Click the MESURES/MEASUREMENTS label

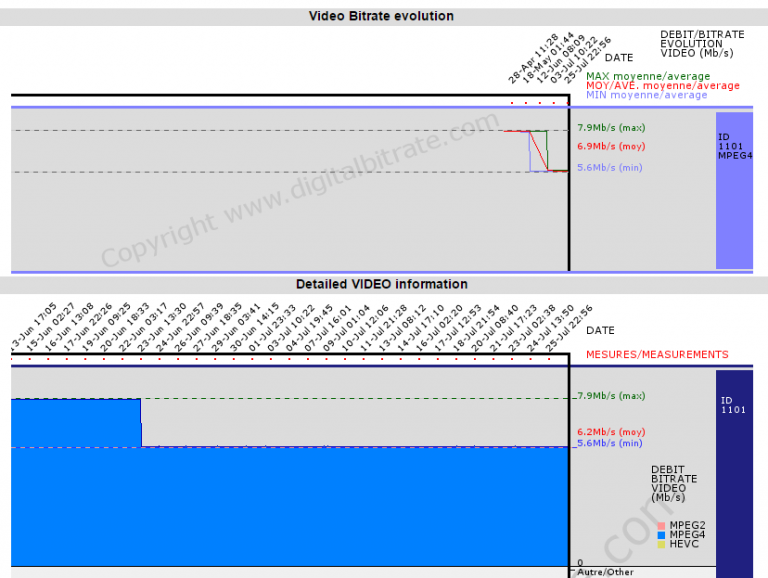pyautogui.click(x=656, y=354)
